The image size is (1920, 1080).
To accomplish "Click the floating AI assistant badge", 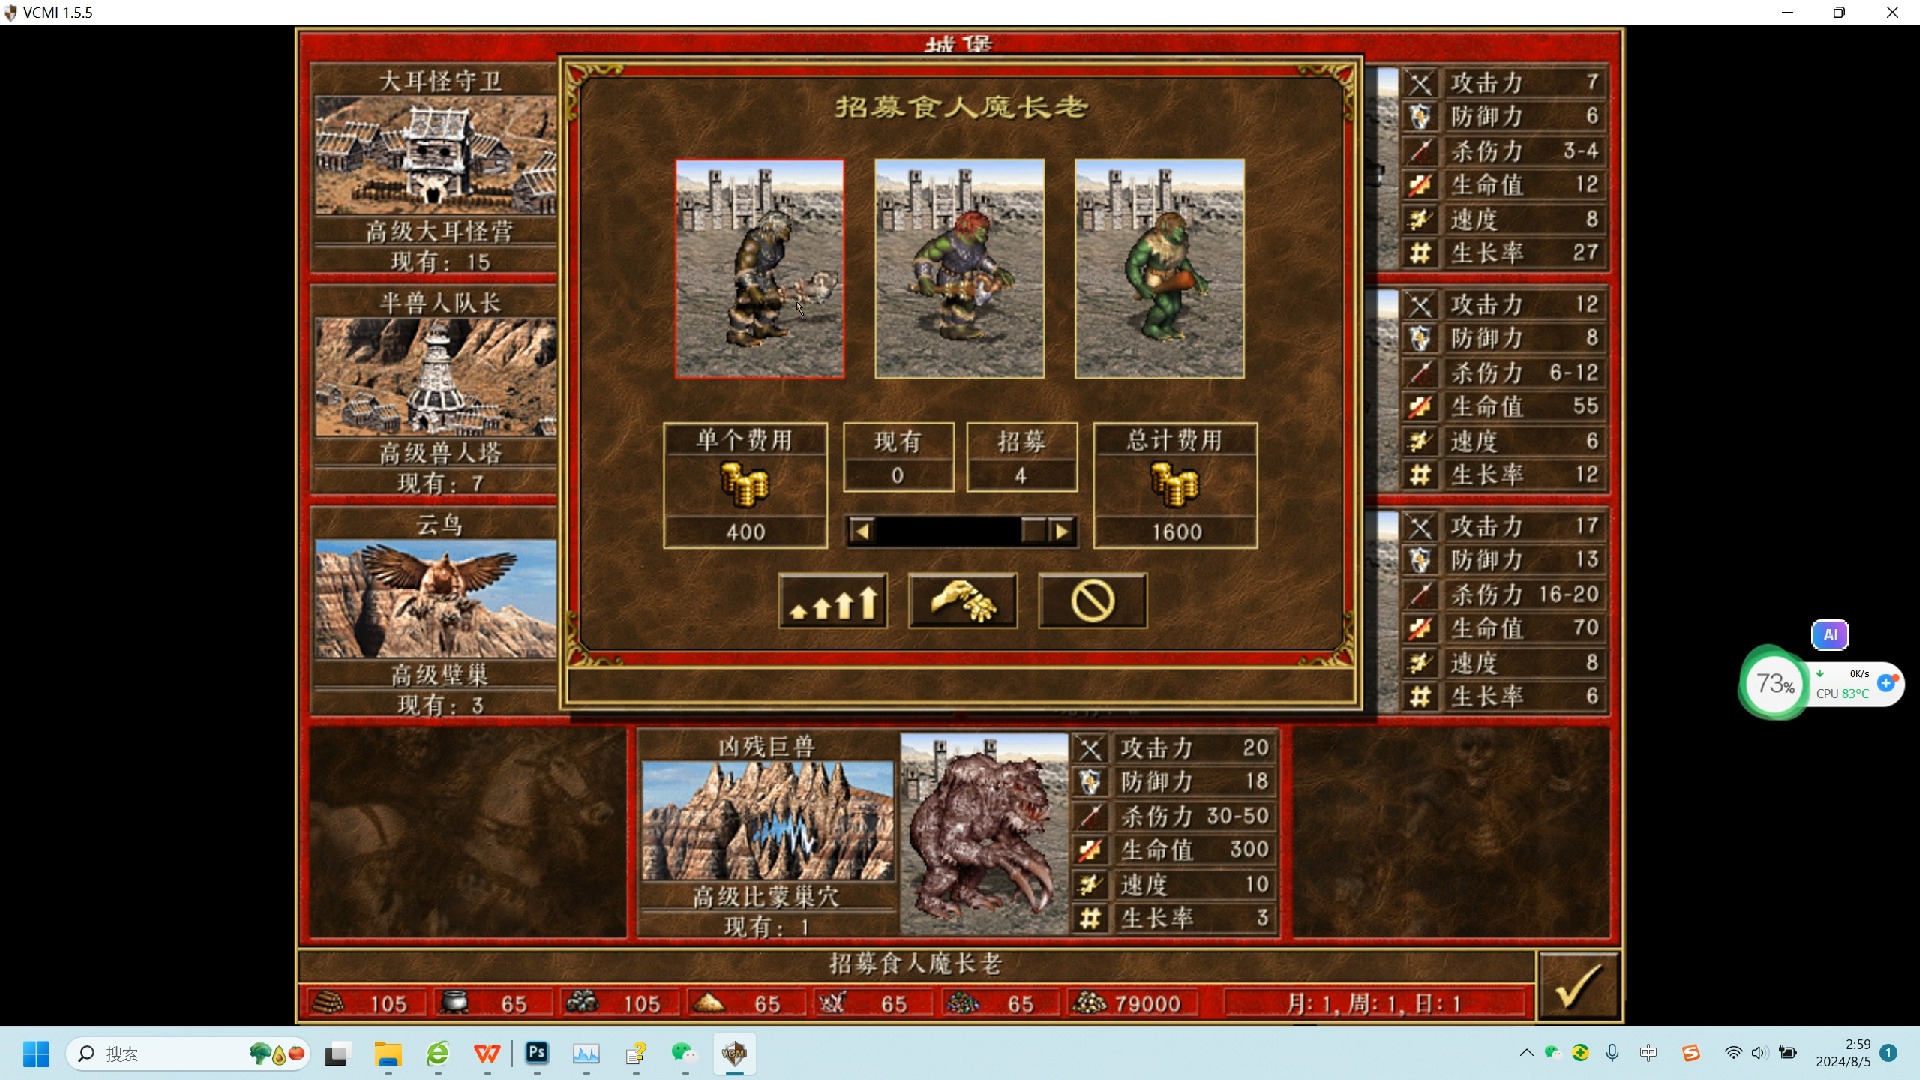I will point(1830,634).
